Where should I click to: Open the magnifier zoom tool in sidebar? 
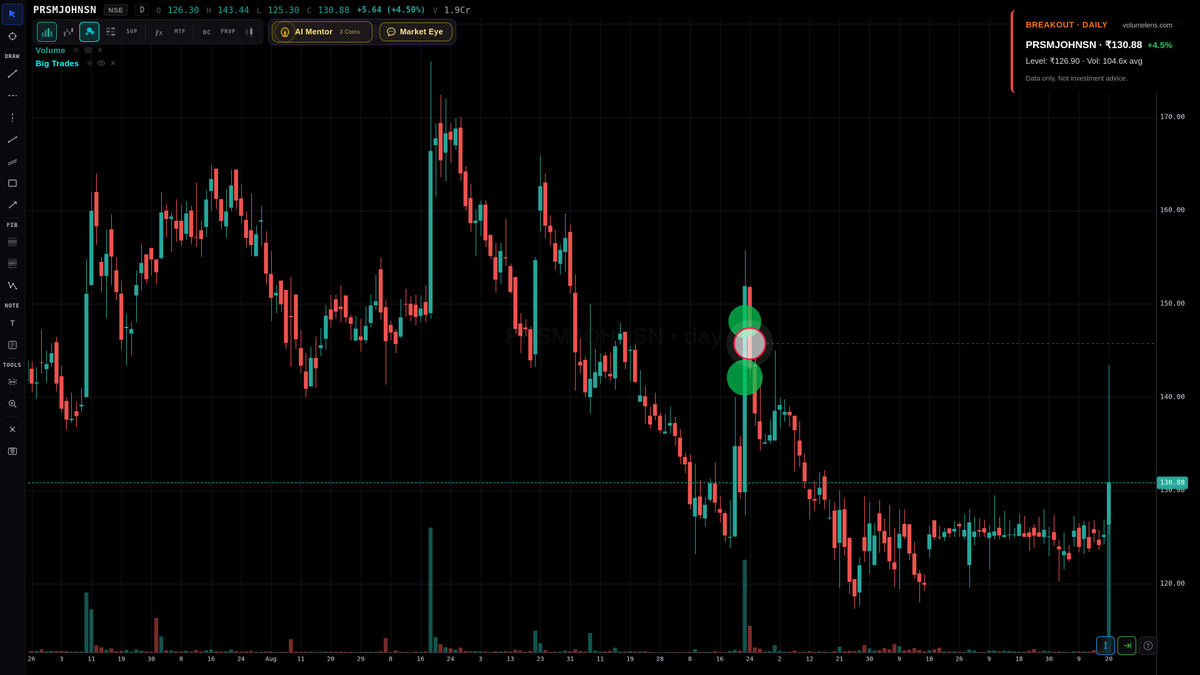point(11,404)
